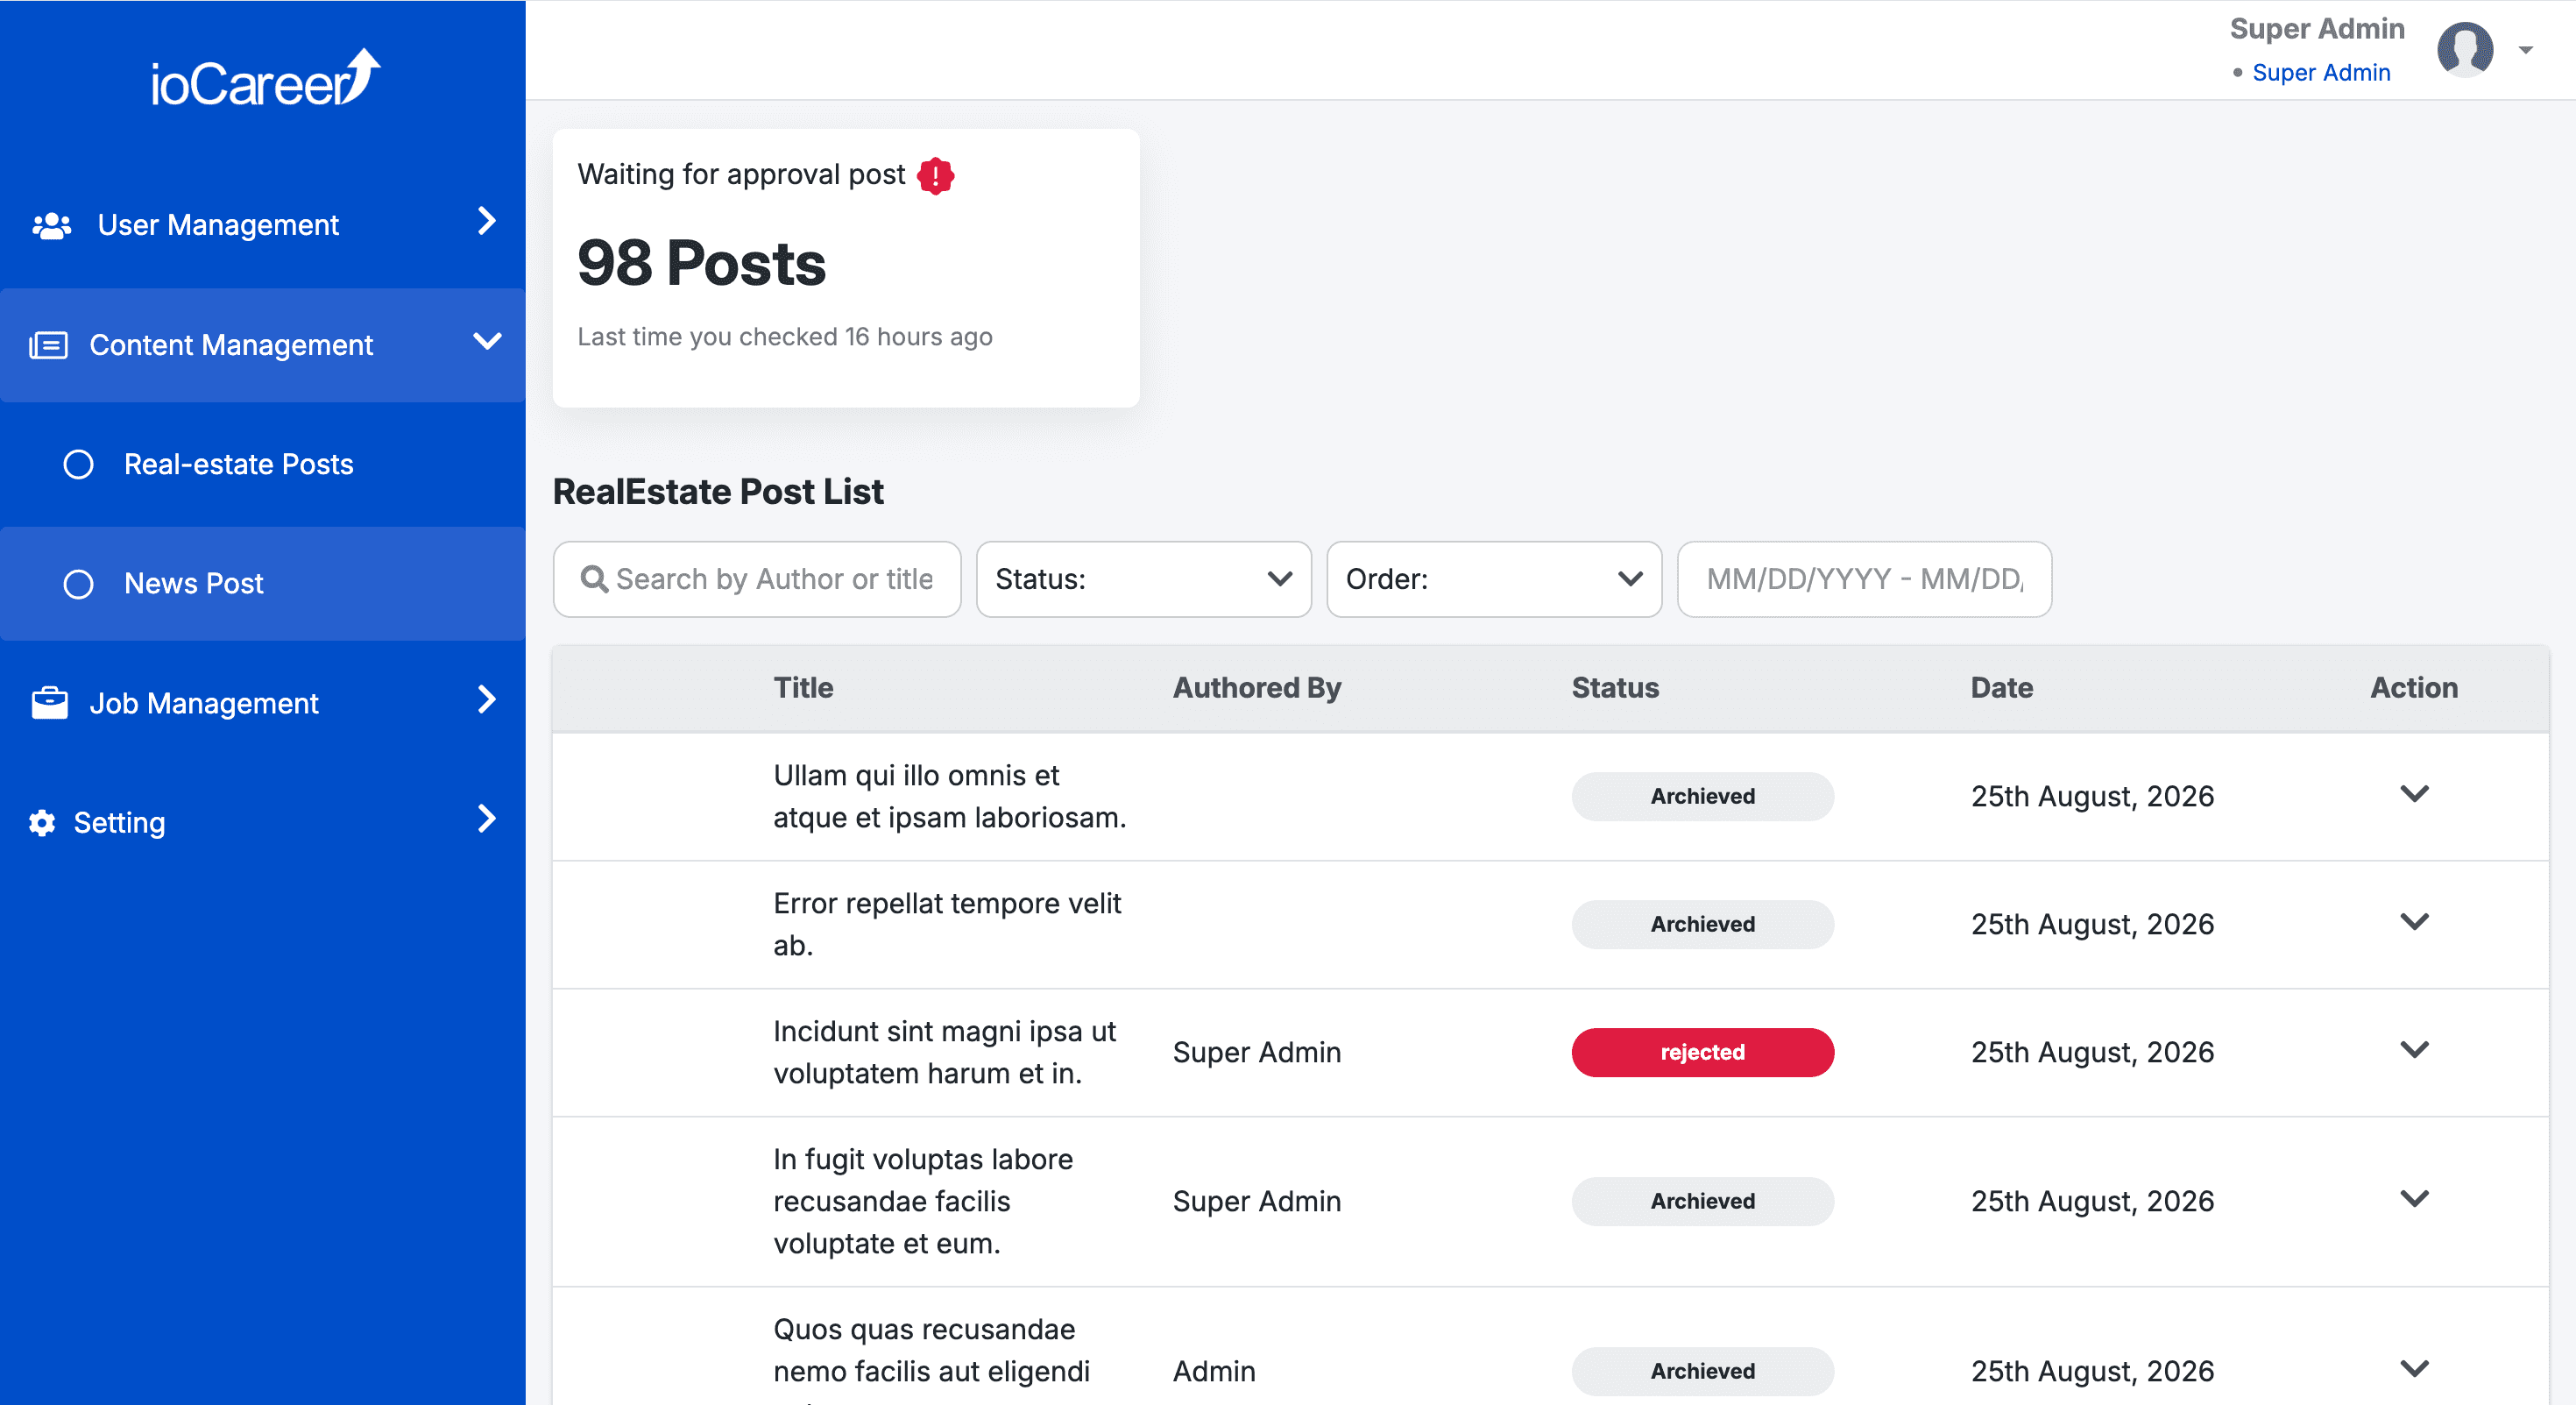Click the Authored By column header
The width and height of the screenshot is (2576, 1405).
point(1256,687)
